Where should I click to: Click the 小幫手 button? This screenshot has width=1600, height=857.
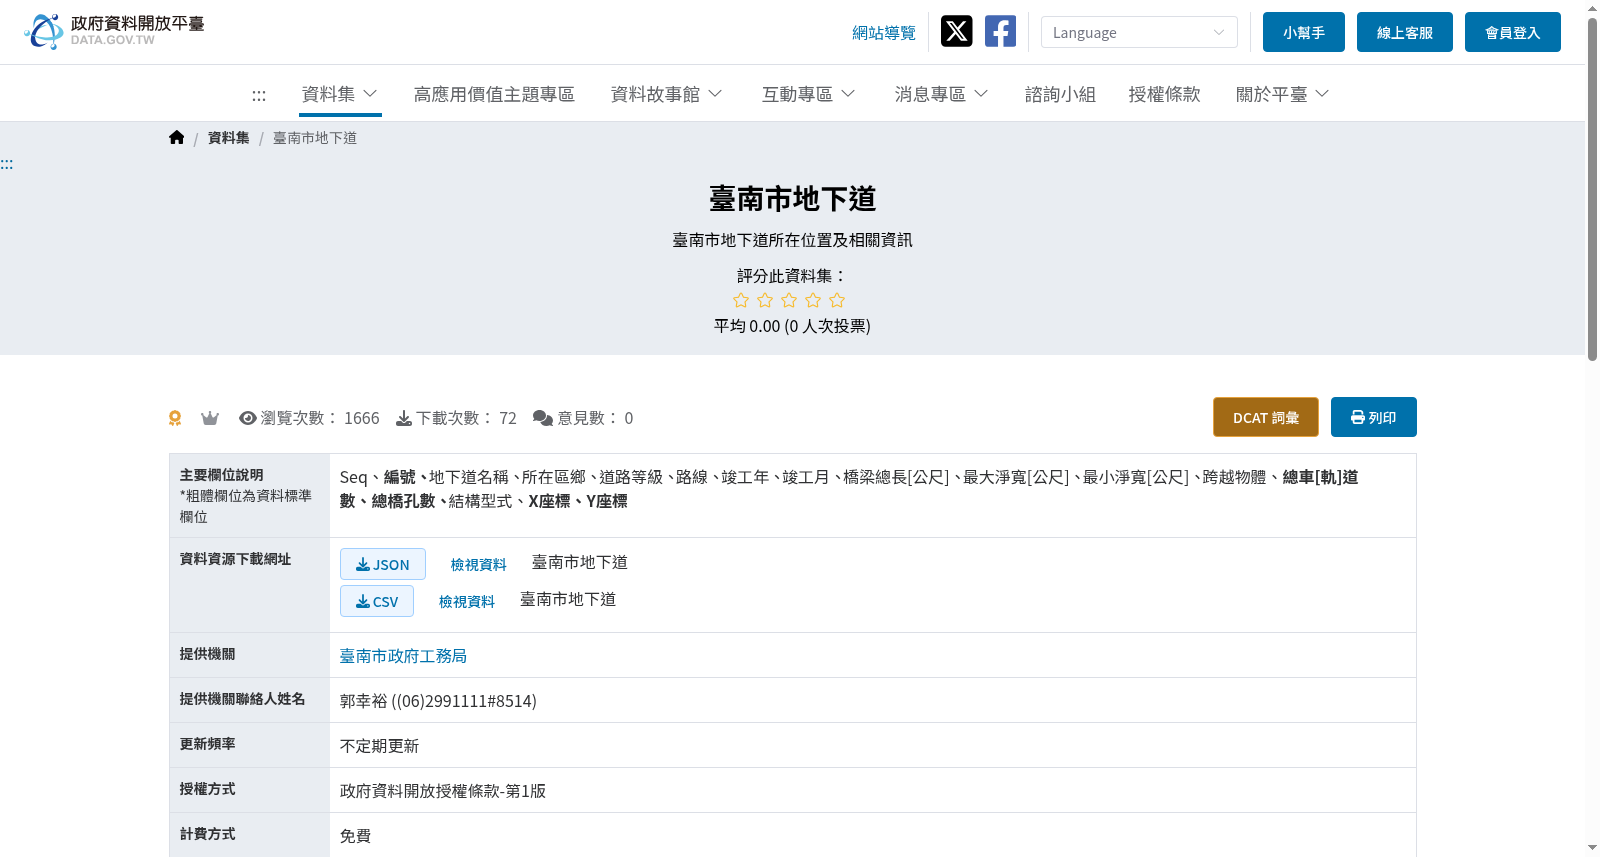point(1304,32)
